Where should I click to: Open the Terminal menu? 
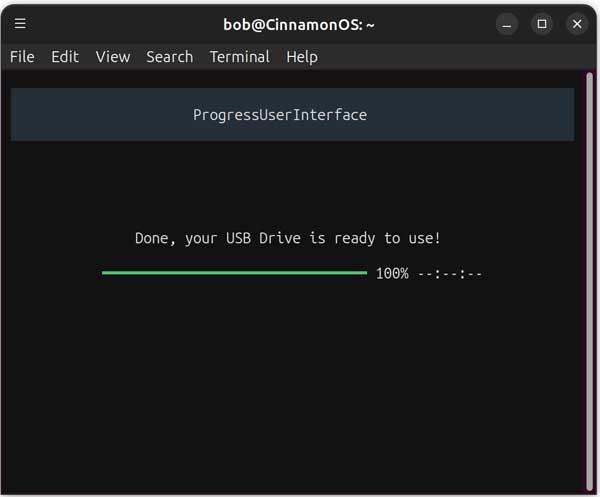239,57
